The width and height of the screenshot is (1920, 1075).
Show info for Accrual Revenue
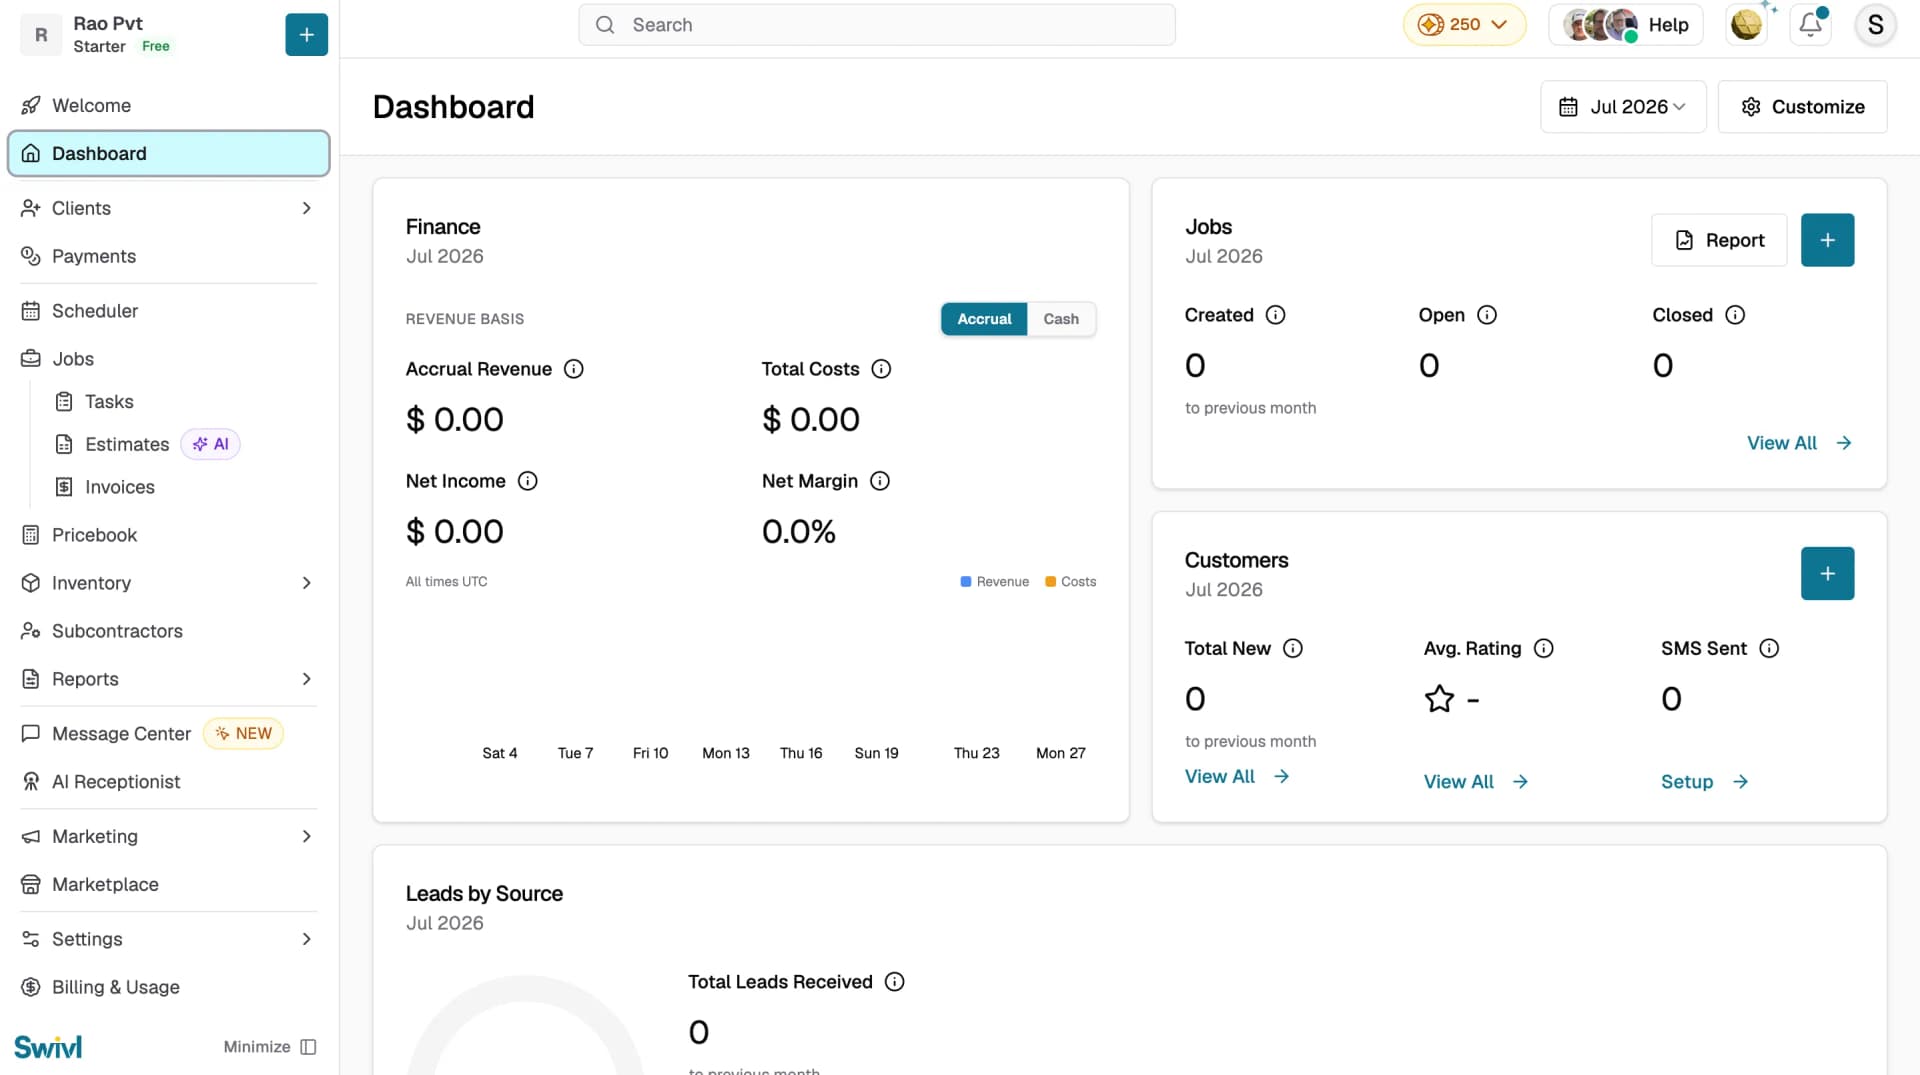(574, 369)
